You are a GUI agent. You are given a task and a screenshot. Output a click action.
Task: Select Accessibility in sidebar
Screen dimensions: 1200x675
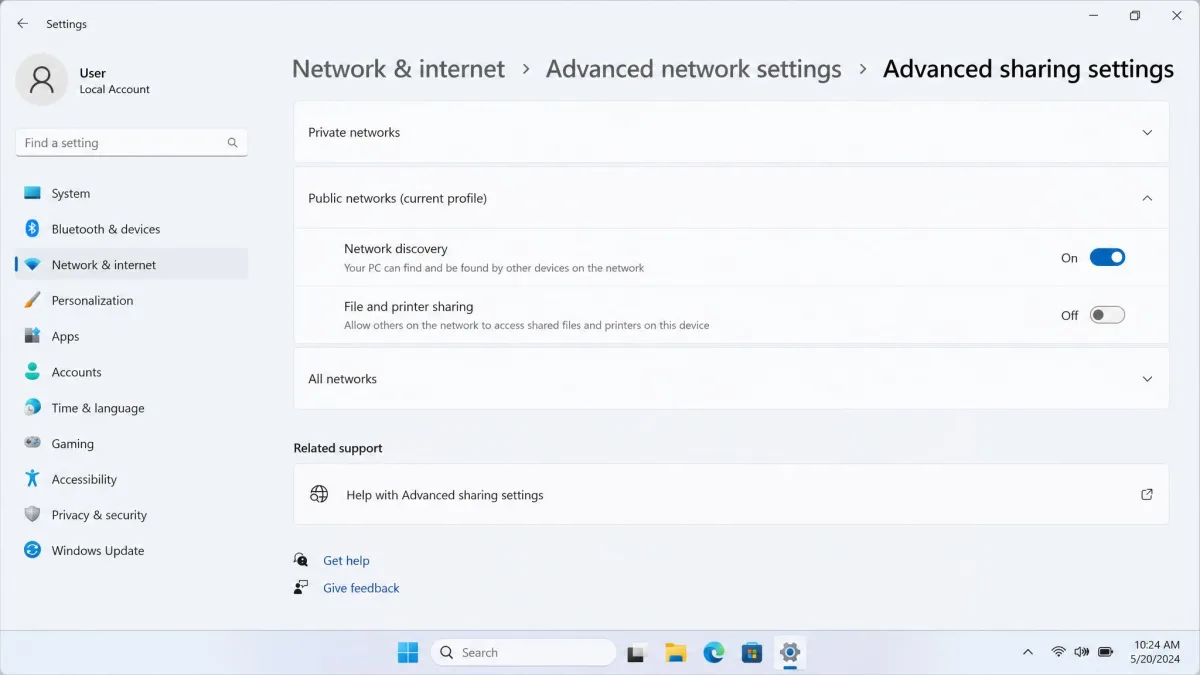tap(132, 479)
